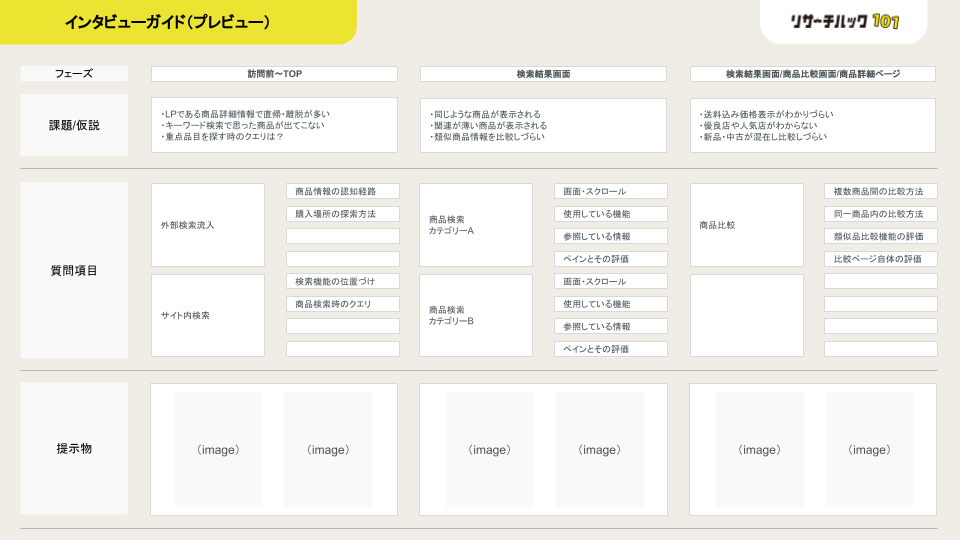
Task: Select the 類似品比較機能の評価 item
Action: click(x=880, y=236)
